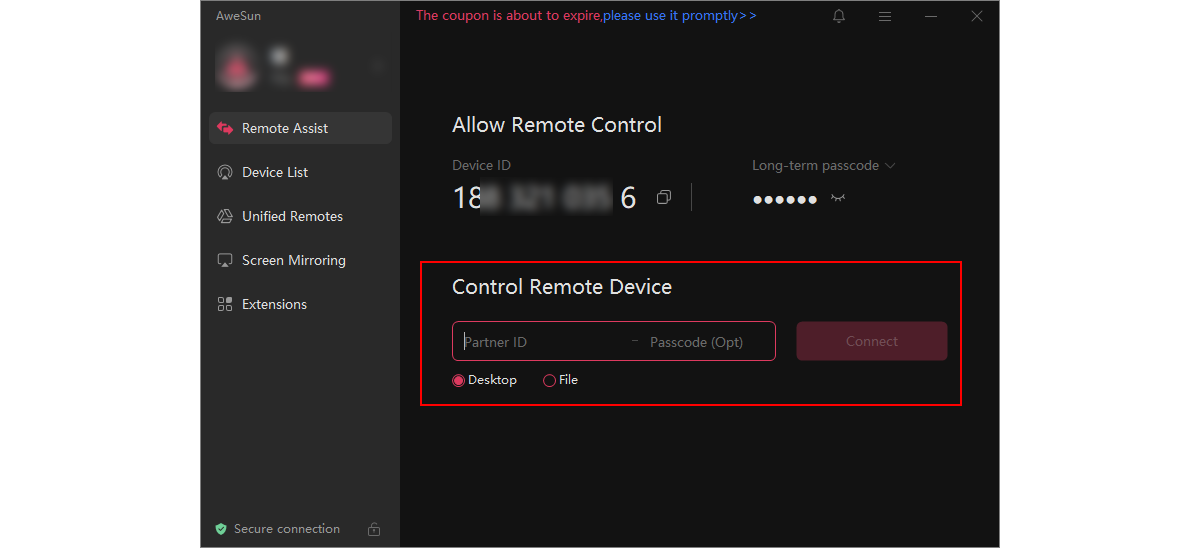Screen dimensions: 1200x548
Task: Open the Extensions section
Action: tap(300, 304)
